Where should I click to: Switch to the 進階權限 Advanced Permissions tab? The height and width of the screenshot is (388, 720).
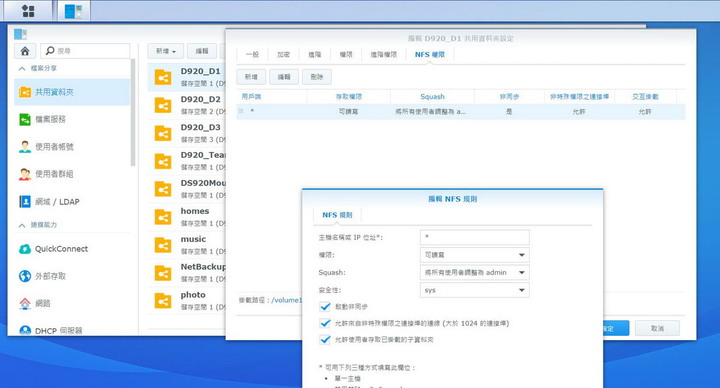click(383, 54)
